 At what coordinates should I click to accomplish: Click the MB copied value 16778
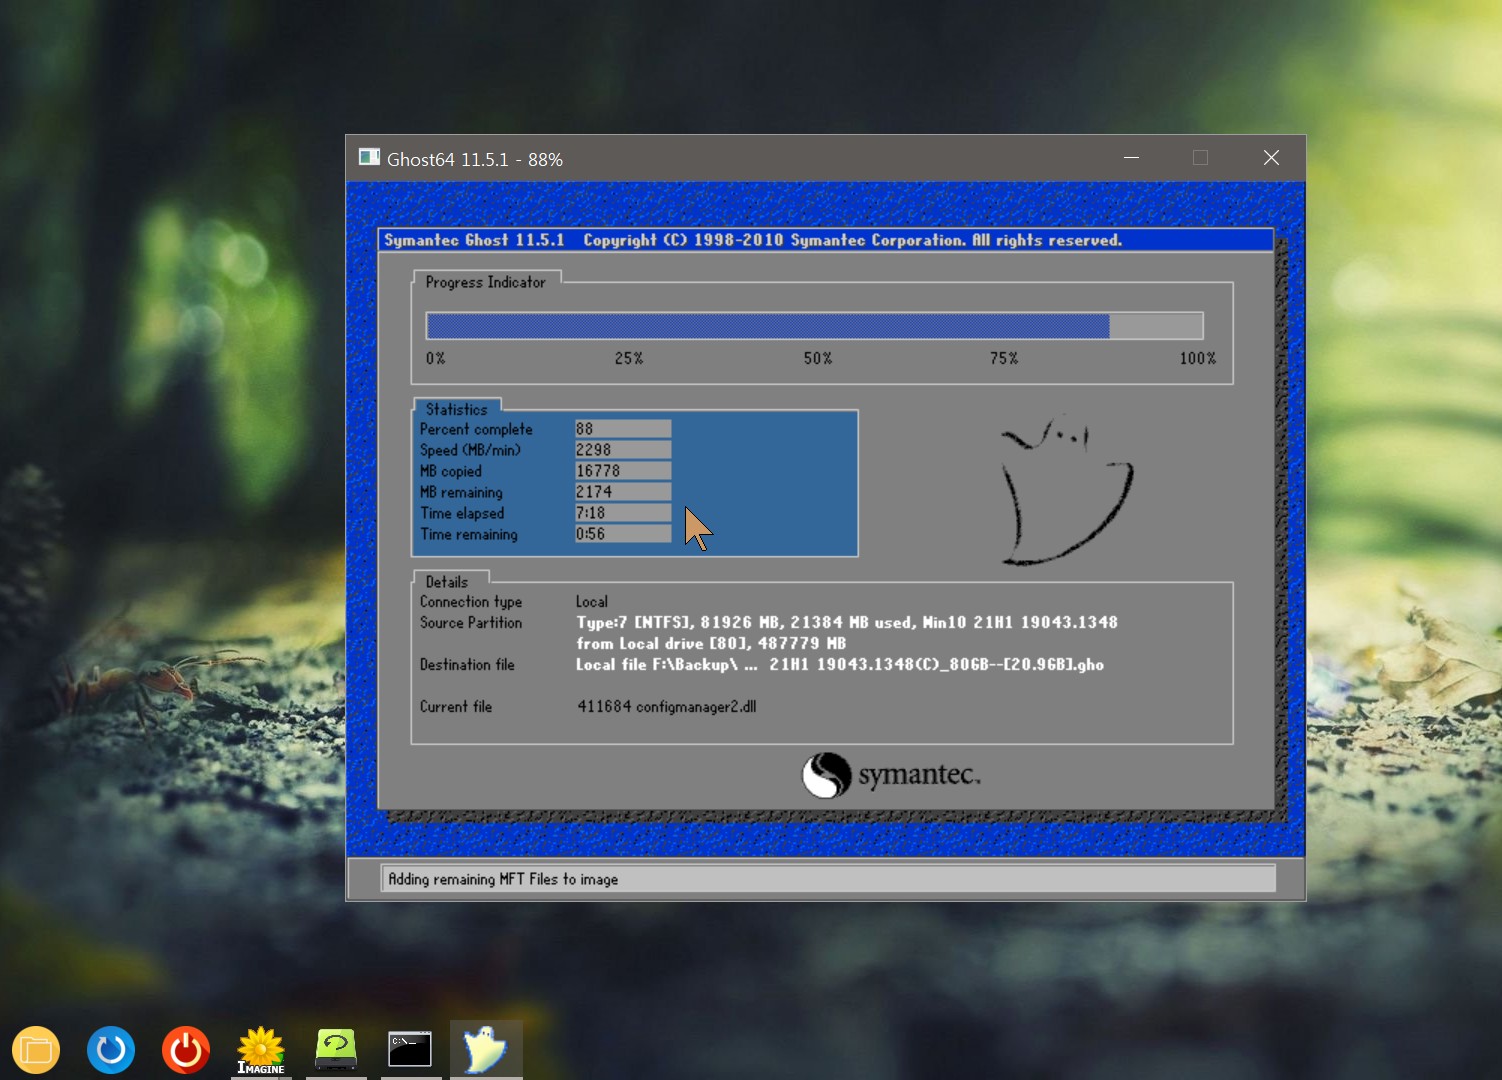[622, 471]
